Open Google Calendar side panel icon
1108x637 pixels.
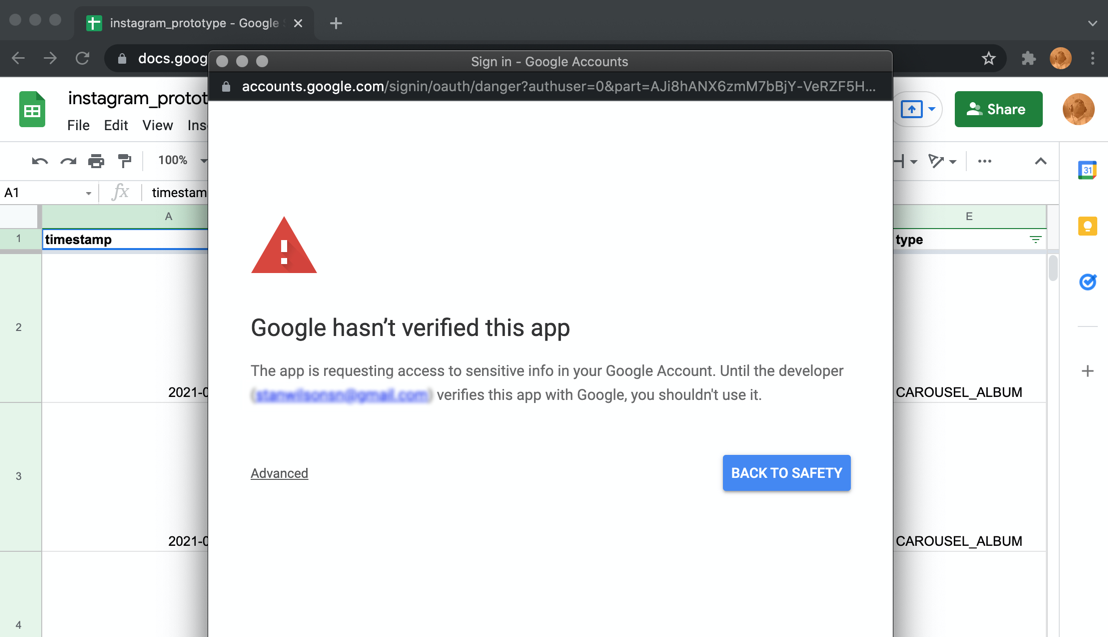pos(1087,171)
